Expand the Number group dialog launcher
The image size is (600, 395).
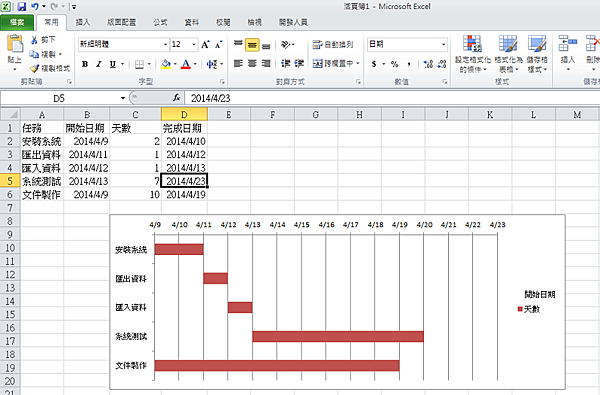pos(445,81)
